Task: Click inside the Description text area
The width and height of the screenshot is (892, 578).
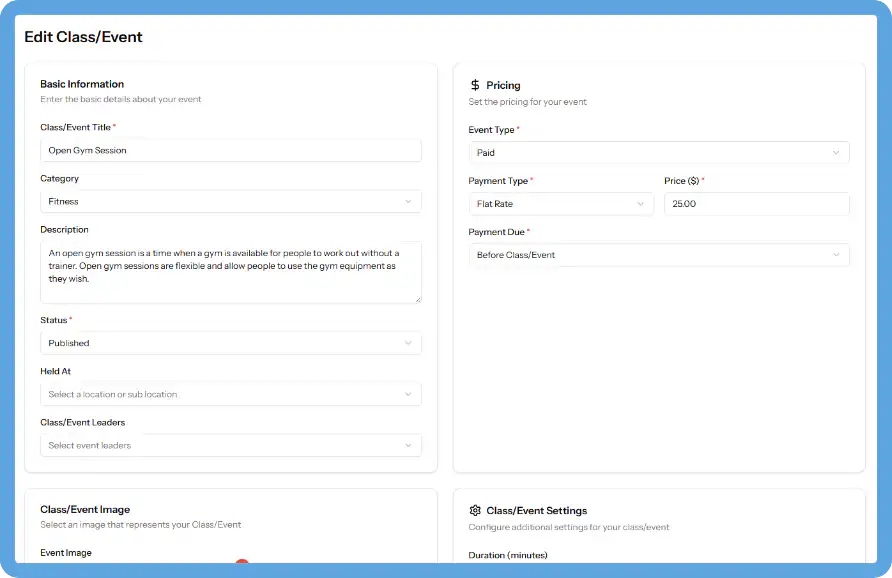Action: 230,270
